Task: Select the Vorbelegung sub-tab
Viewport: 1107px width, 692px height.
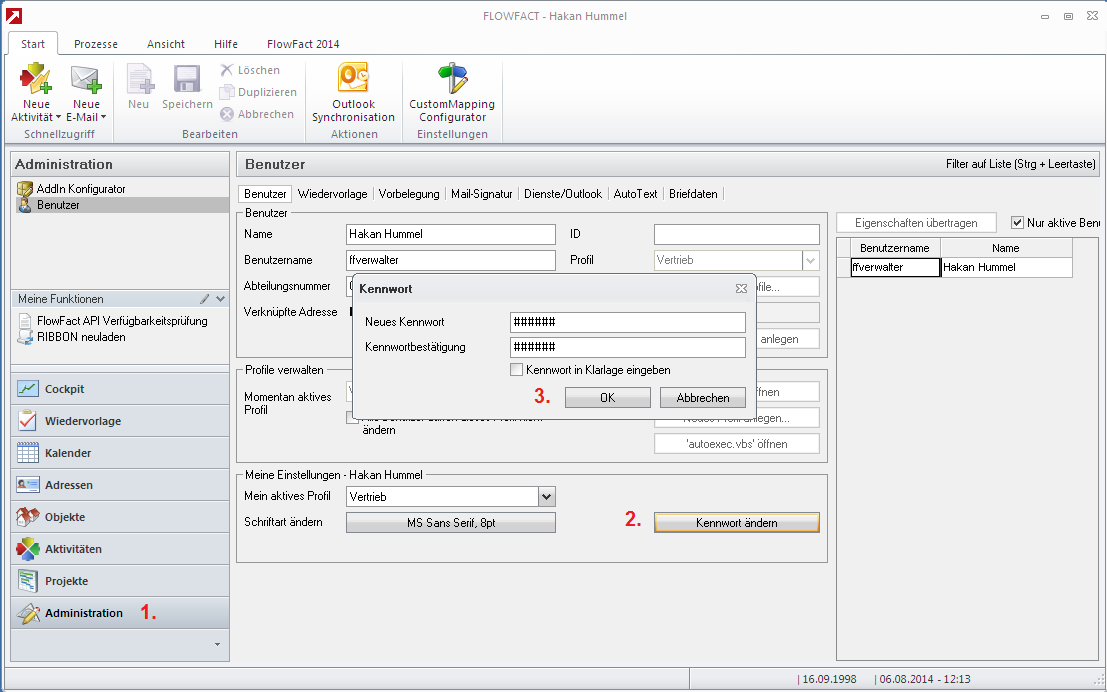Action: [x=409, y=193]
